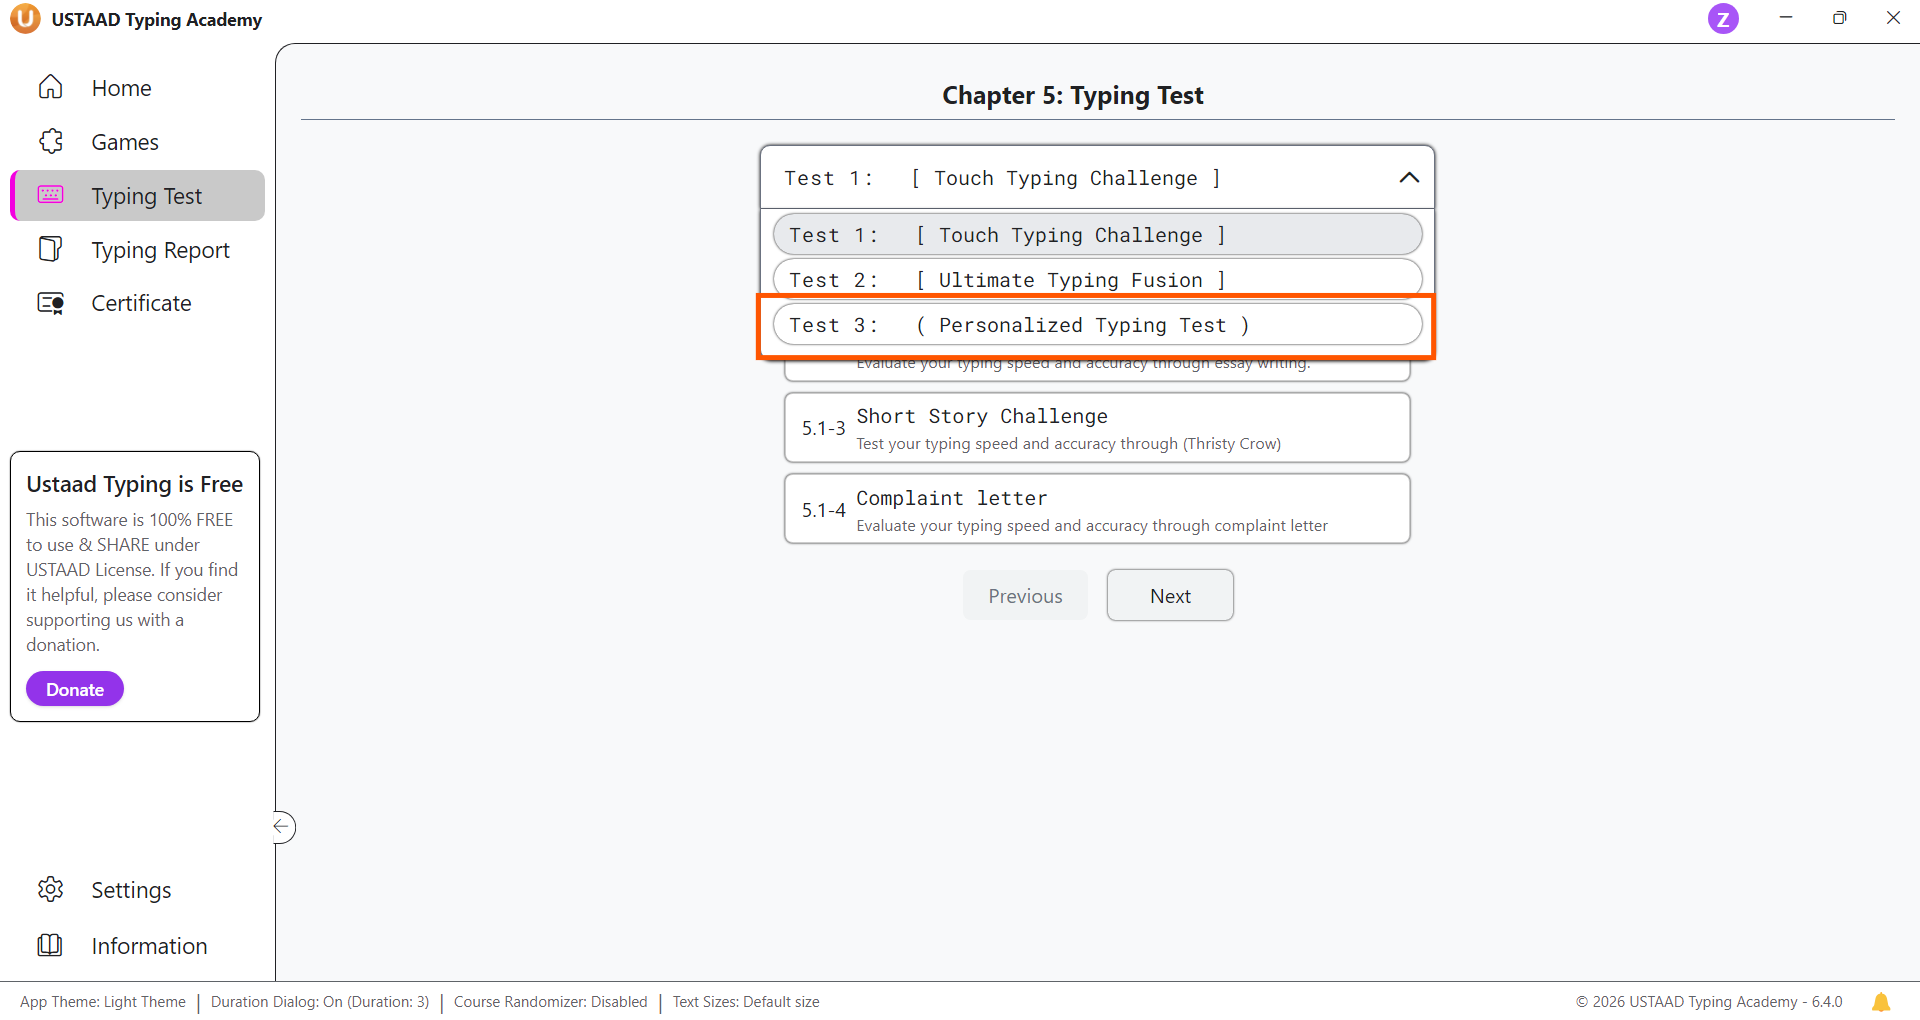Click the Typing Test keyboard icon
Image resolution: width=1920 pixels, height=1020 pixels.
point(50,195)
